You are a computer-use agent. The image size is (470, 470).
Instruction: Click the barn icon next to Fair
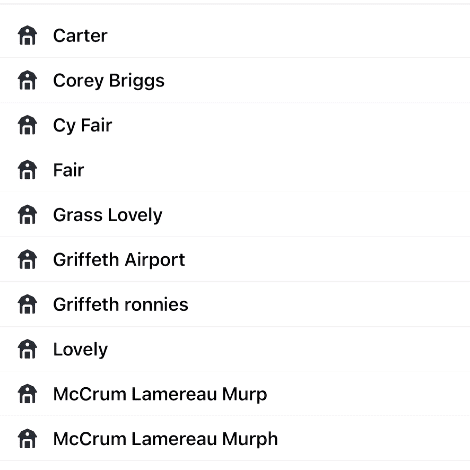point(27,170)
